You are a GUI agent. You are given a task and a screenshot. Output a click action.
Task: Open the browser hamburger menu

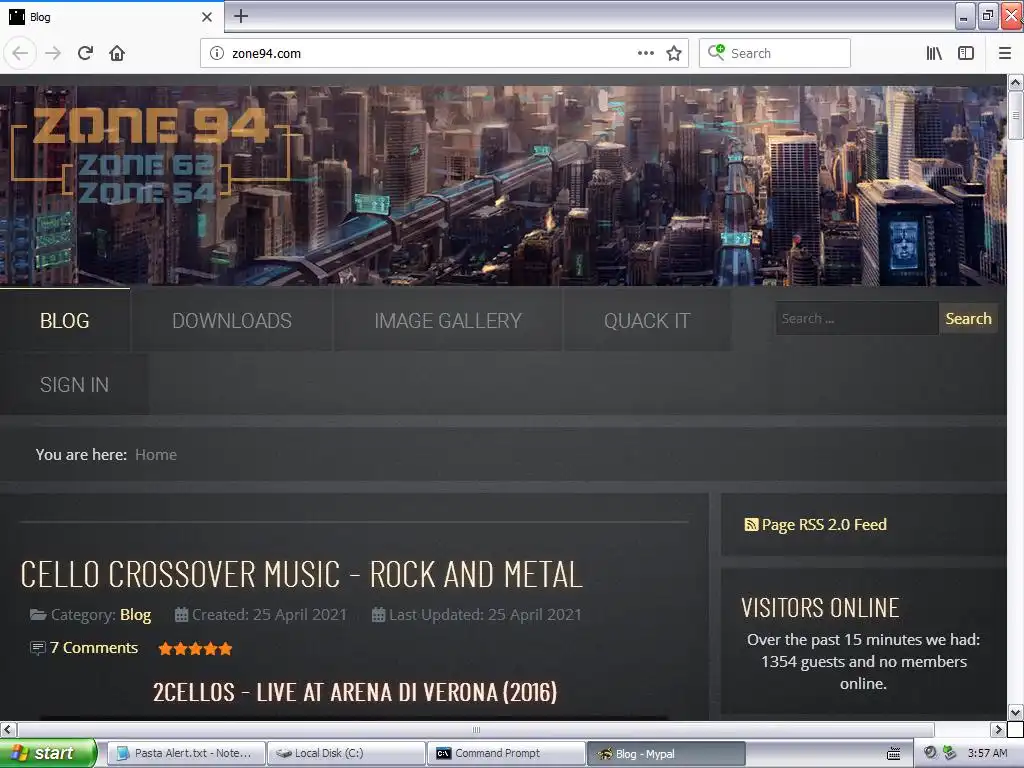[1005, 53]
